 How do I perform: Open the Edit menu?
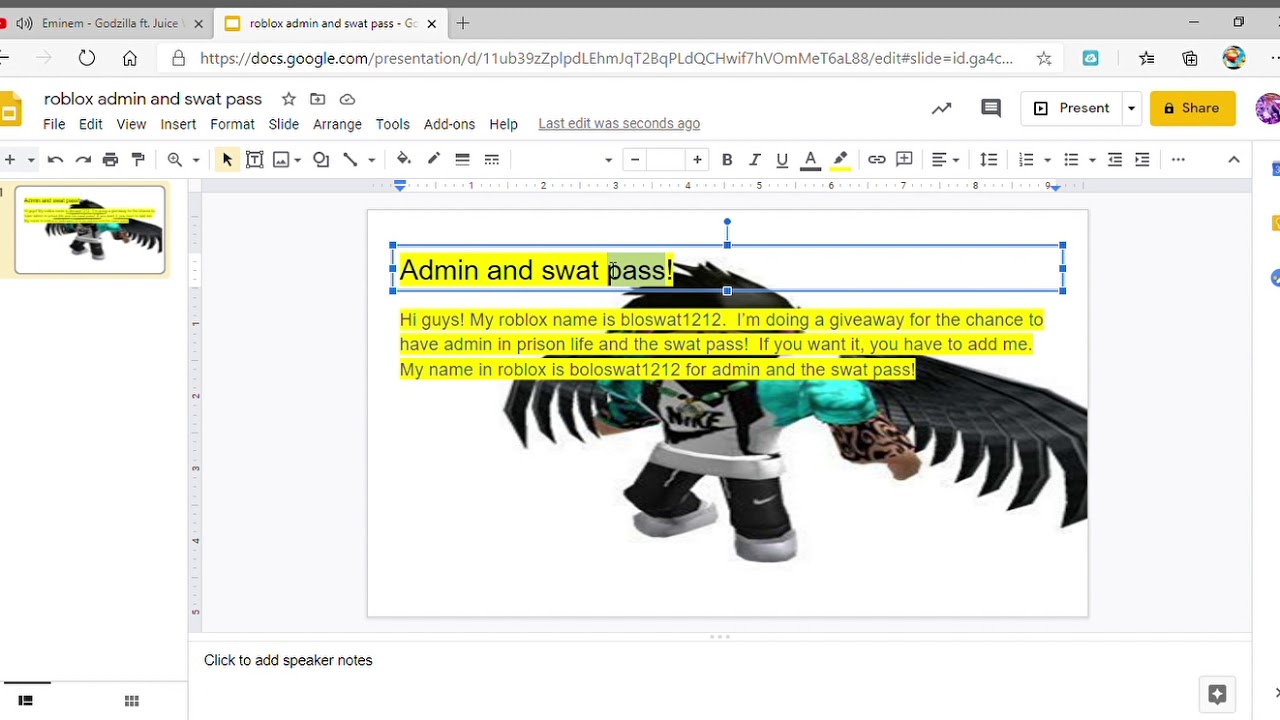pos(91,124)
